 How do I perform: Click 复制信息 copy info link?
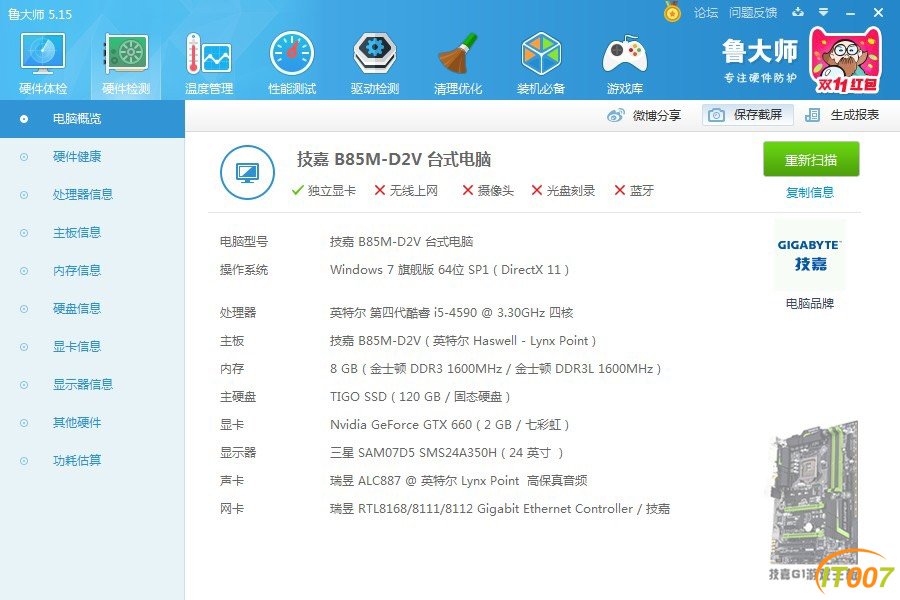[x=810, y=192]
